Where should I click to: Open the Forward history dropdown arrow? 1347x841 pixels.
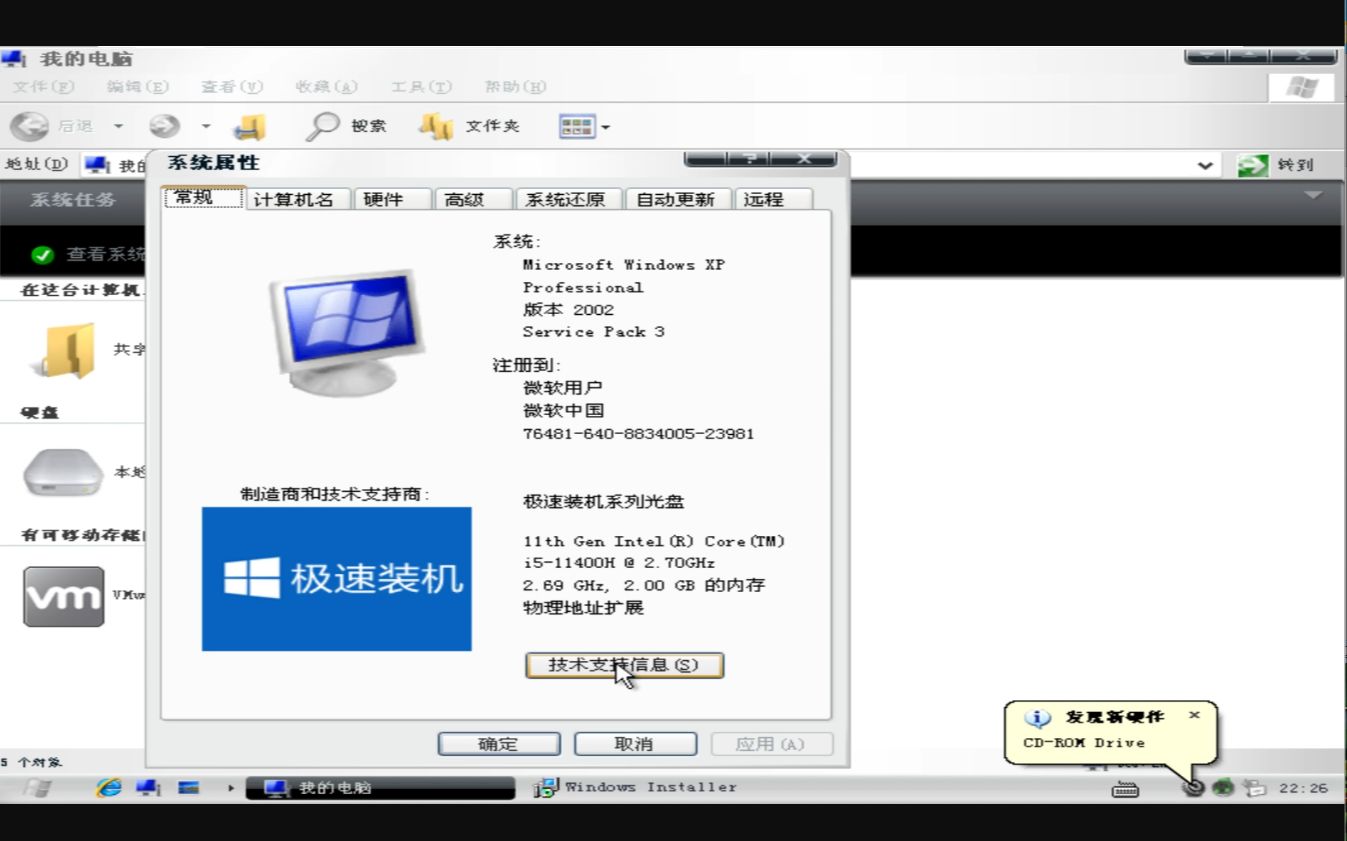(x=206, y=127)
